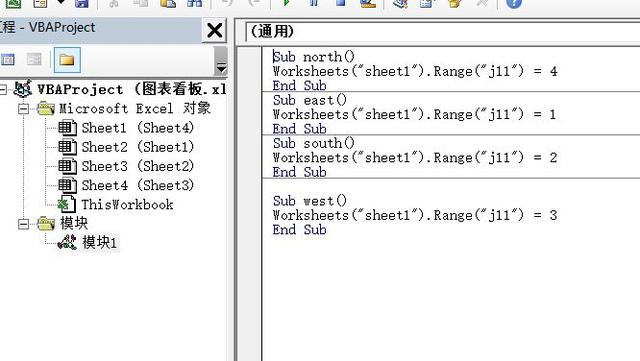This screenshot has width=640, height=361.
Task: Click the View Code icon in project panel
Action: click(x=7, y=60)
